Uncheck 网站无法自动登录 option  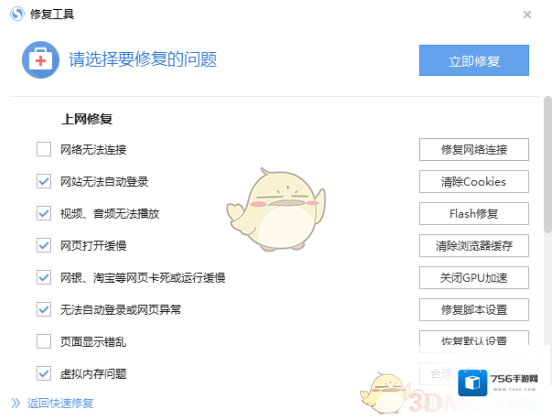[44, 181]
